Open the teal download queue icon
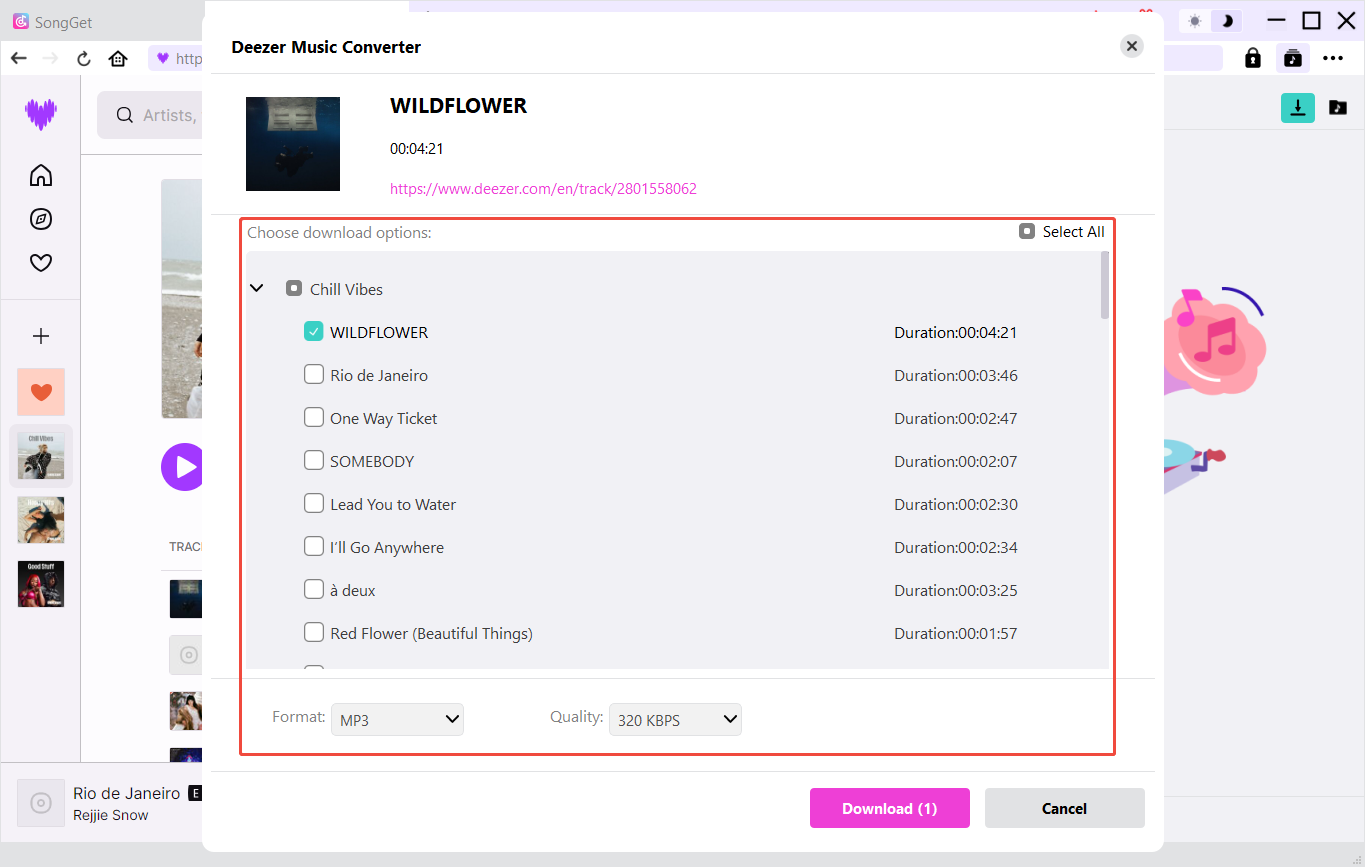Screen dimensions: 1365x867 [1297, 108]
